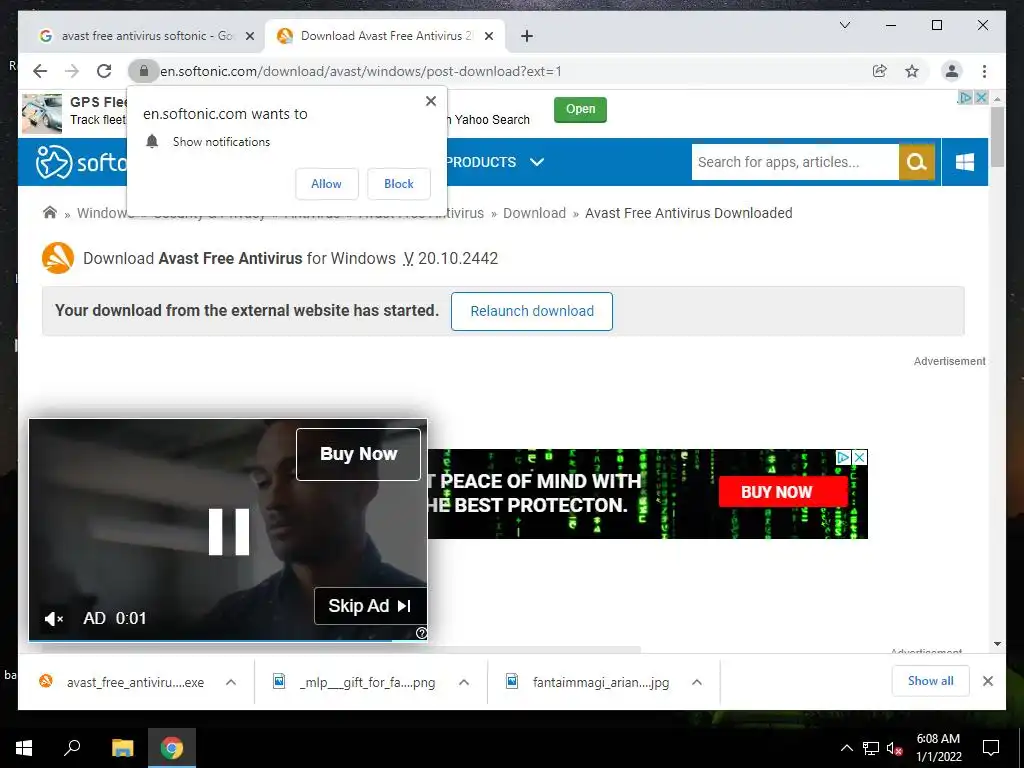Select the Windows platform icon

tap(965, 162)
